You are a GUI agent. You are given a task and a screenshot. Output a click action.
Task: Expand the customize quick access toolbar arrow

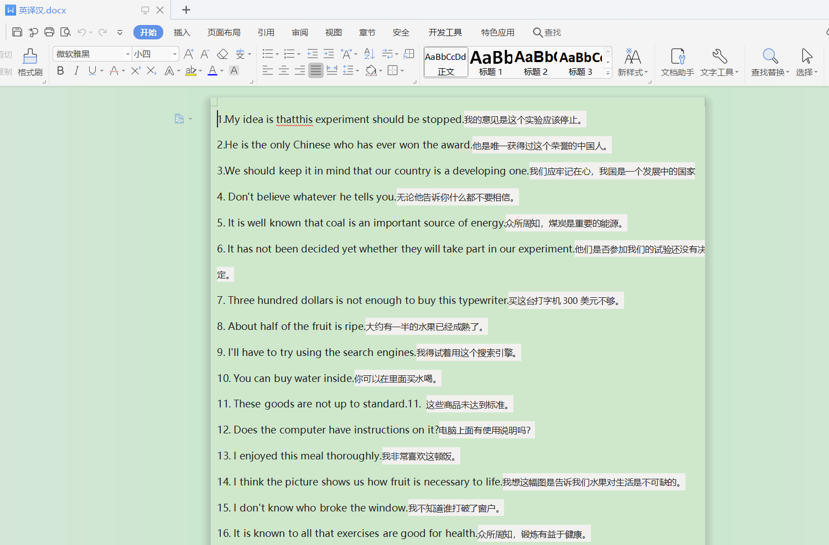click(x=120, y=32)
